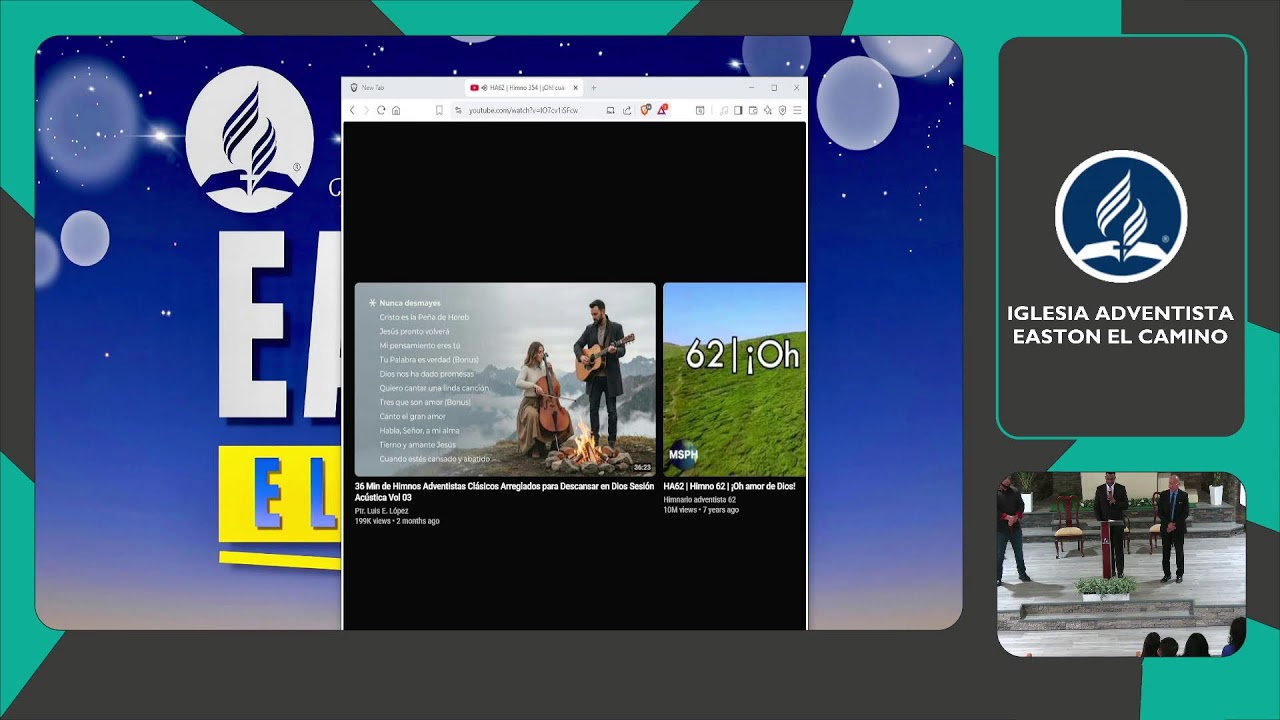Share this page via the share icon

[627, 110]
